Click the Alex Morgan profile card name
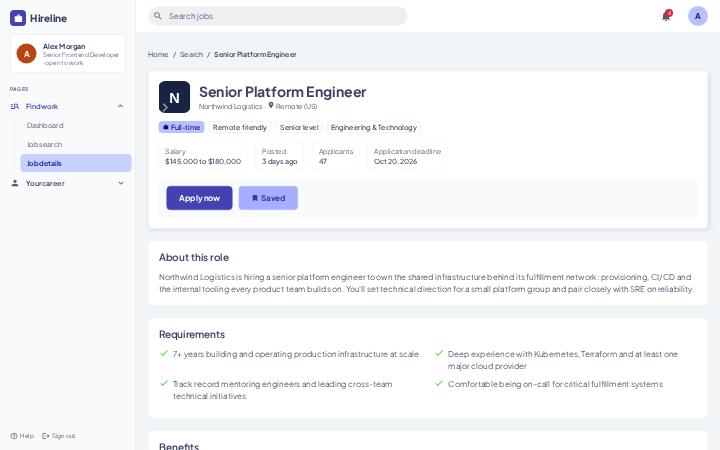Image resolution: width=720 pixels, height=450 pixels. tap(64, 46)
